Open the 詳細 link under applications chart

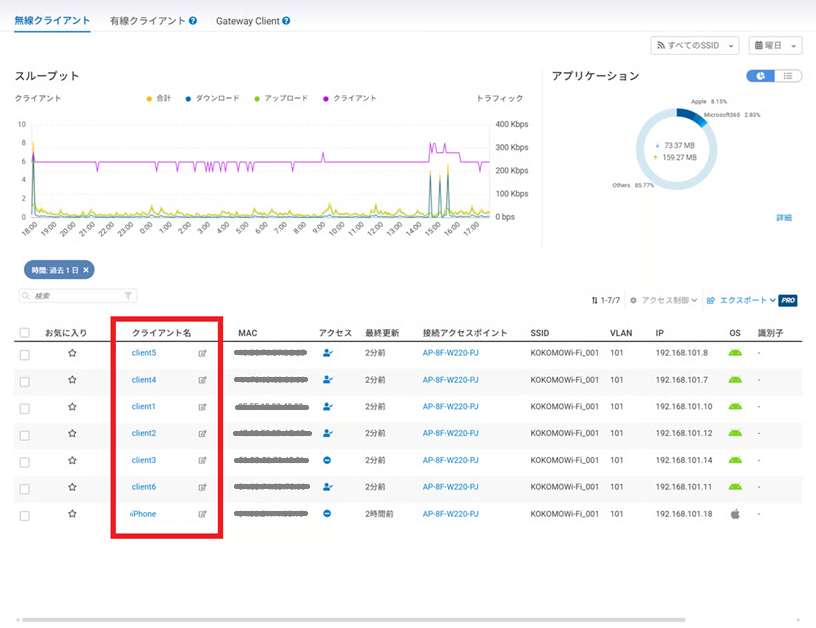coord(783,217)
